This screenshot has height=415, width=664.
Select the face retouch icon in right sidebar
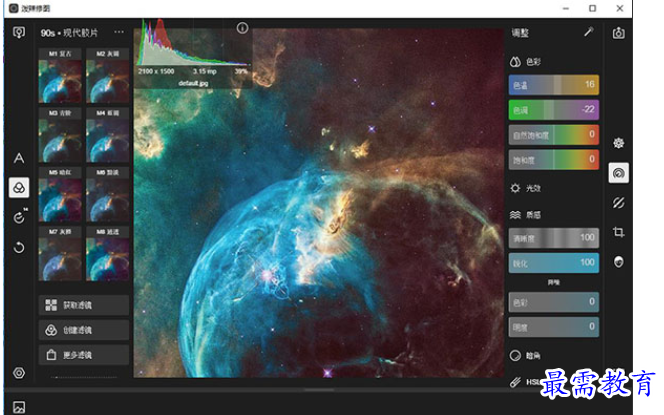(618, 262)
